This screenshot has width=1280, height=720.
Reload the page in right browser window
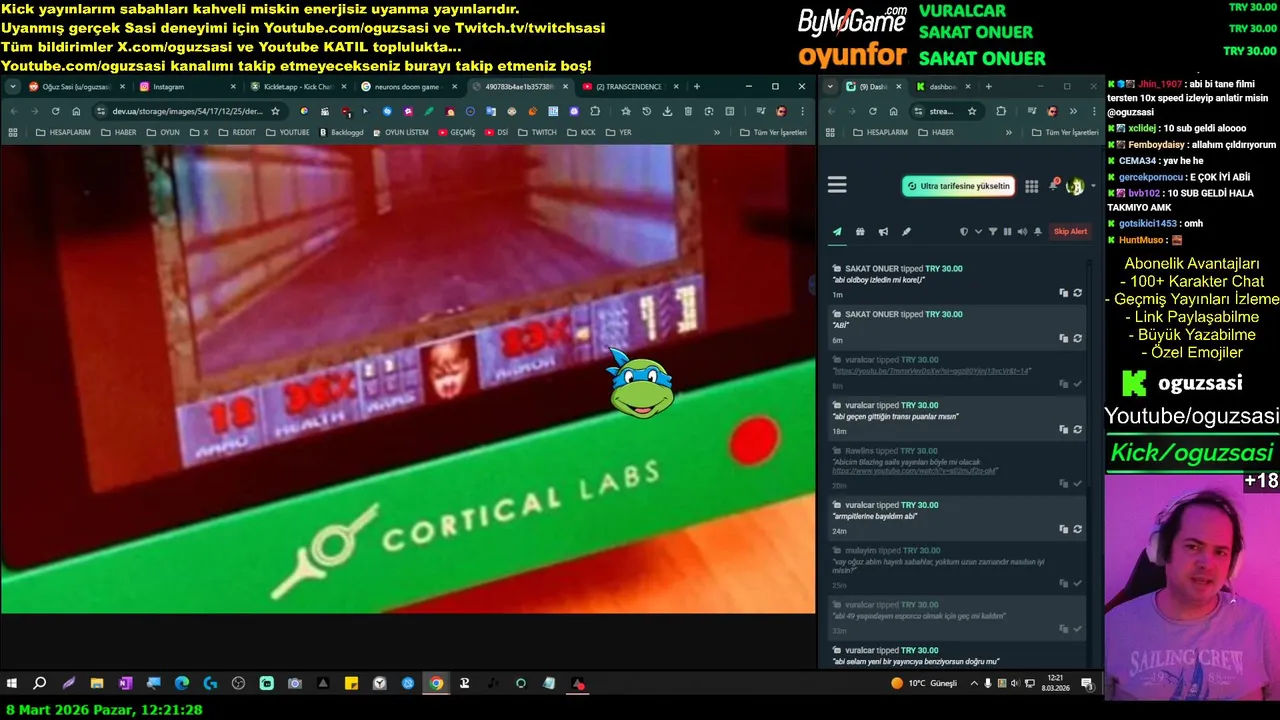[872, 111]
